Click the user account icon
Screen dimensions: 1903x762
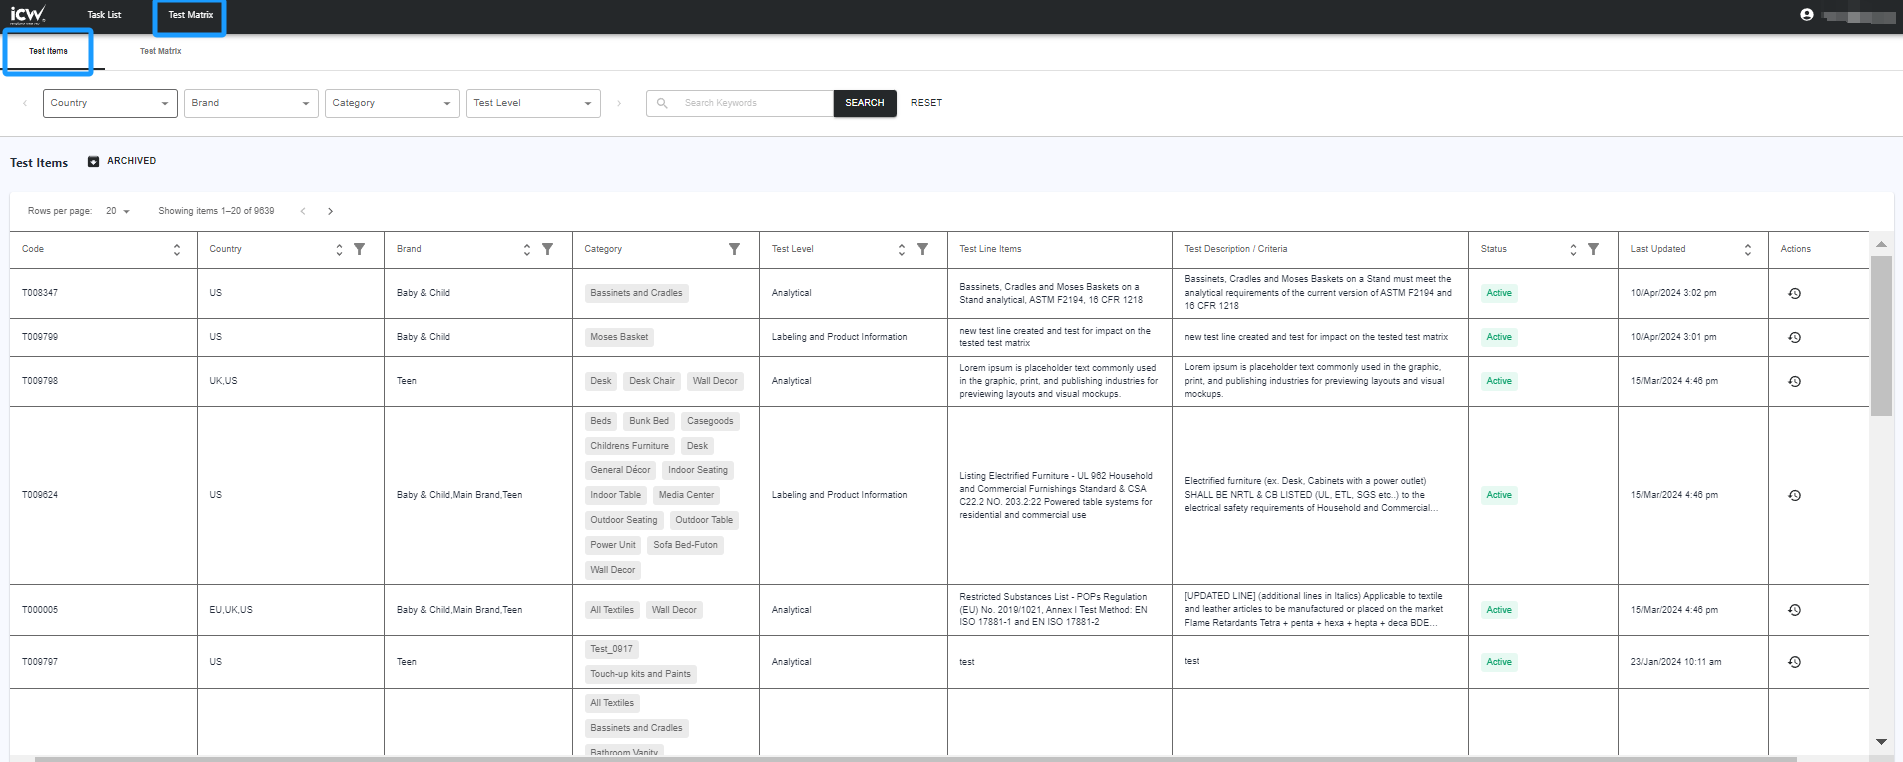coord(1806,15)
